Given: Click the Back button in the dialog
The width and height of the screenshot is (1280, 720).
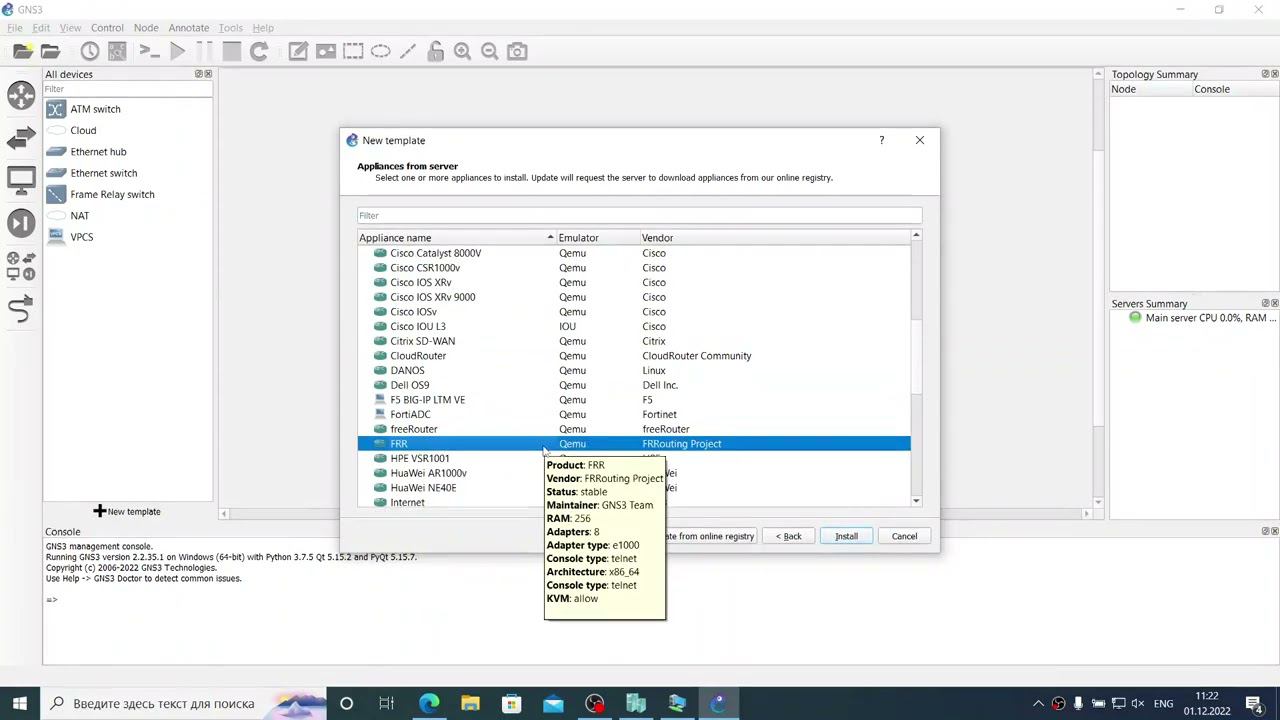Looking at the screenshot, I should (x=789, y=536).
